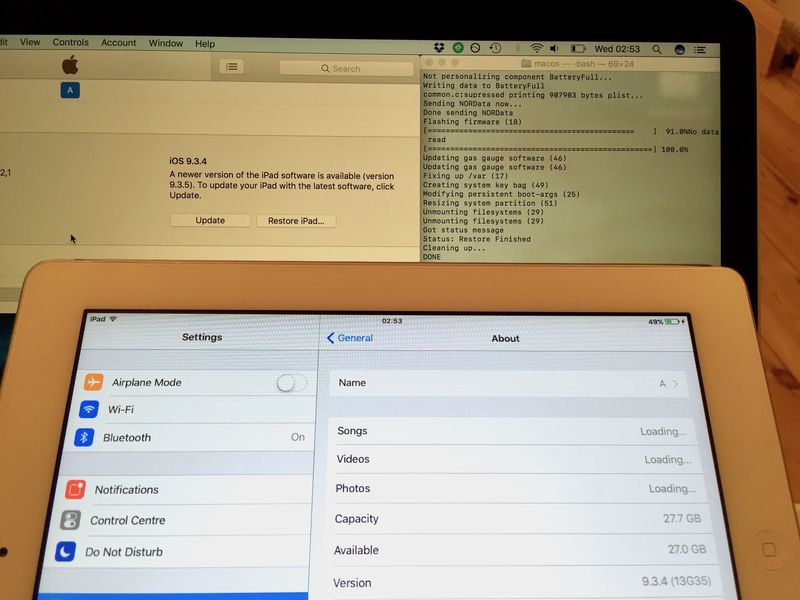Open Do Not Disturb settings icon

pyautogui.click(x=65, y=552)
